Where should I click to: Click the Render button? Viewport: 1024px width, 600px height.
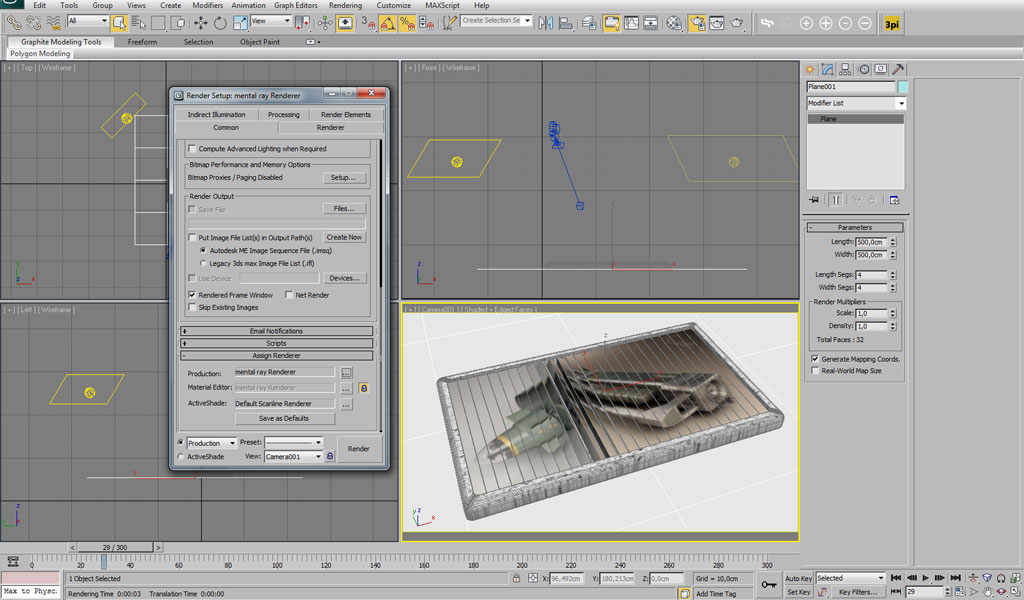[359, 449]
